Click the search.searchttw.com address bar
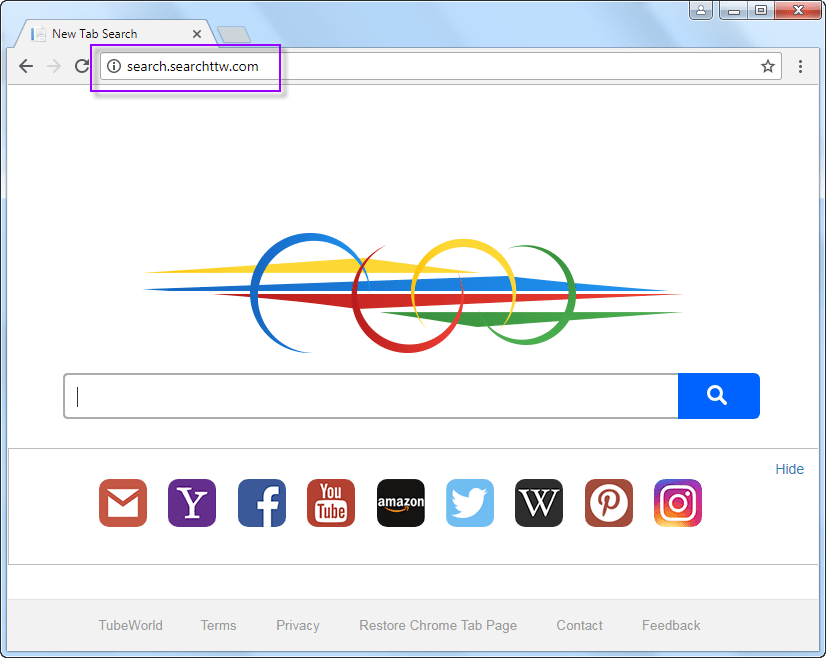 pos(440,66)
